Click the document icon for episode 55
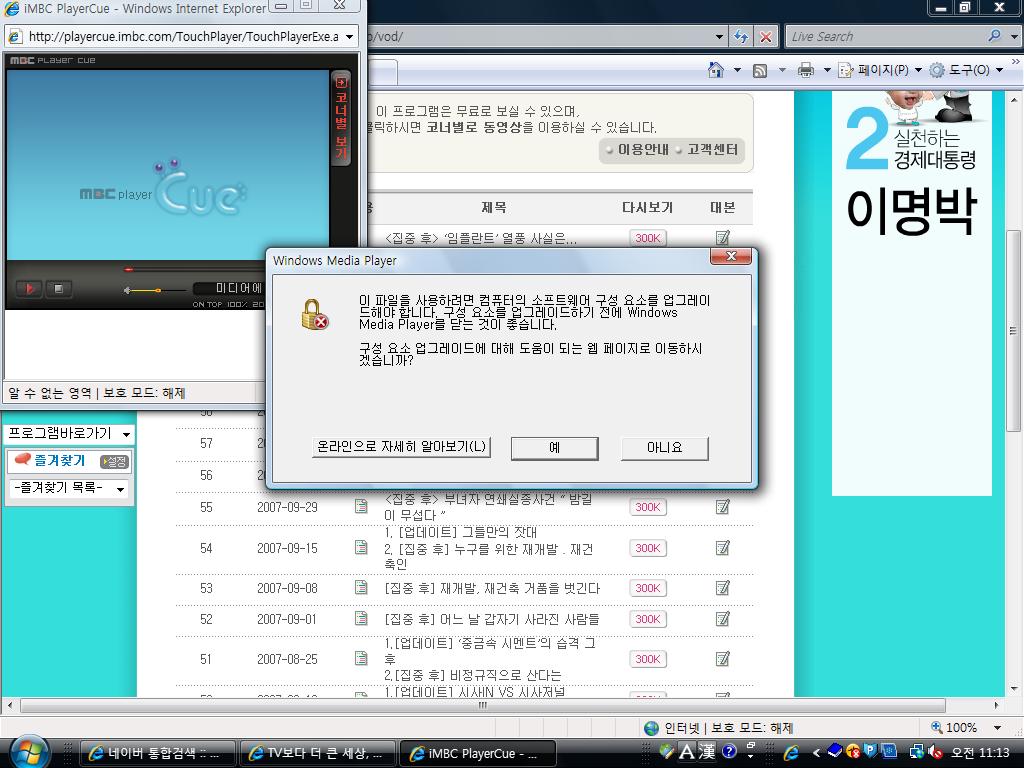 coord(360,506)
